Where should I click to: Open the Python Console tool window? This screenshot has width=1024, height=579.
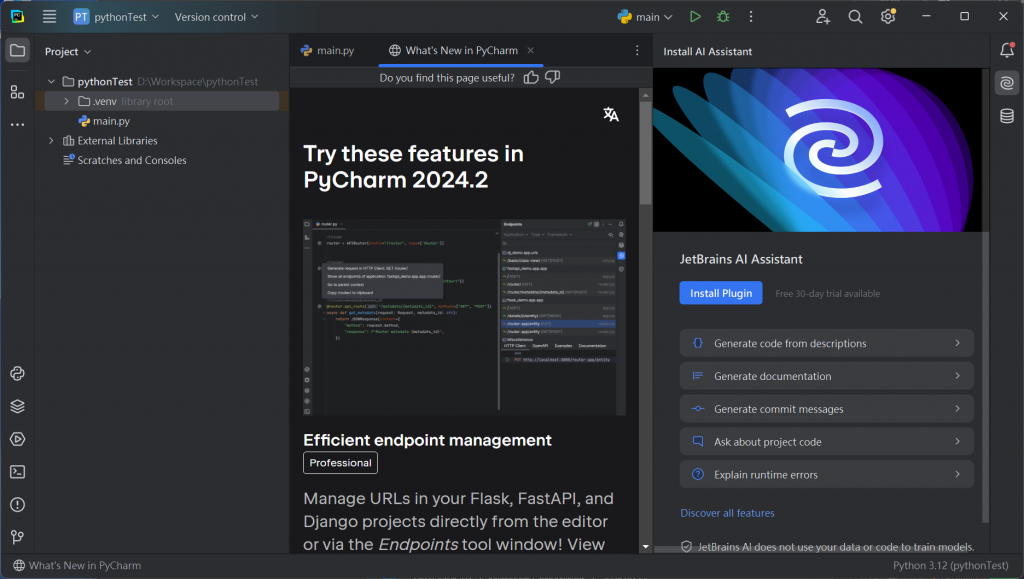[18, 373]
